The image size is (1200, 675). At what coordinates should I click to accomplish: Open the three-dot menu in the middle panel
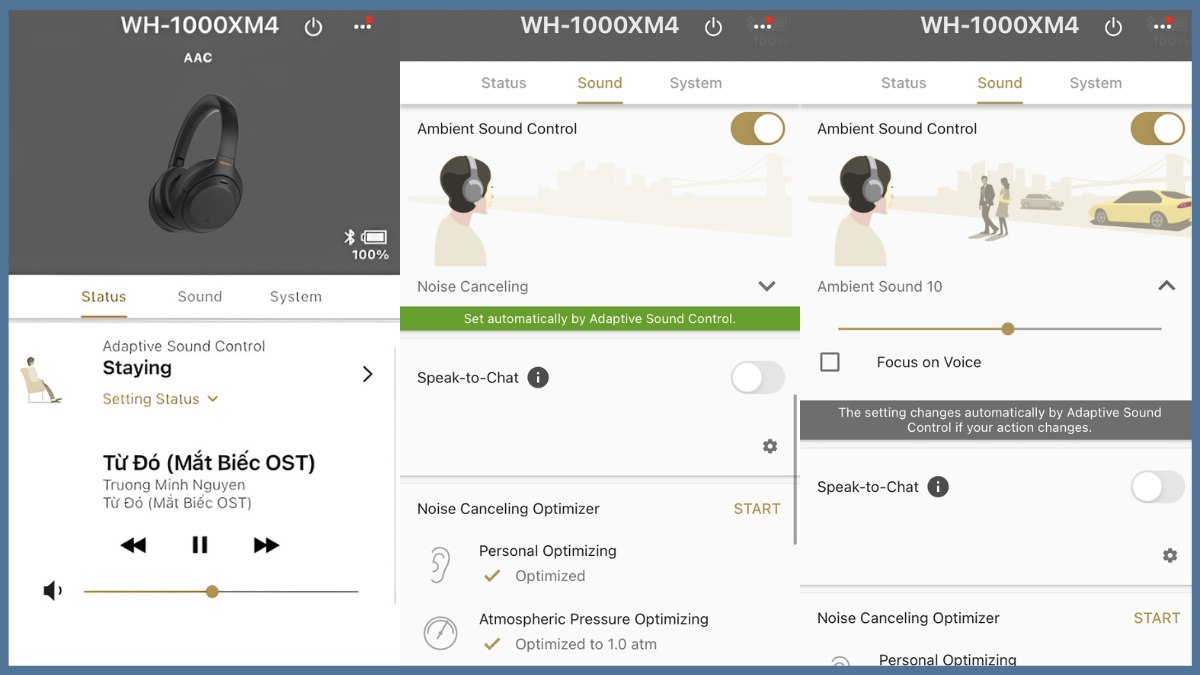pyautogui.click(x=763, y=27)
